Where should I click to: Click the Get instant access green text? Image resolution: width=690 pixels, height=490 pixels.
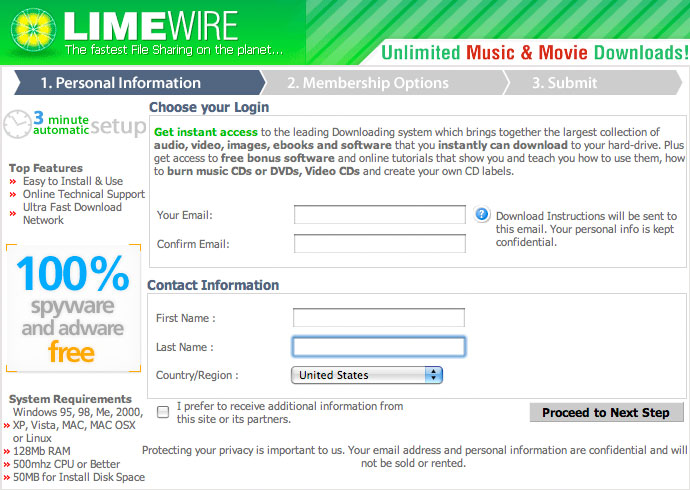click(206, 132)
